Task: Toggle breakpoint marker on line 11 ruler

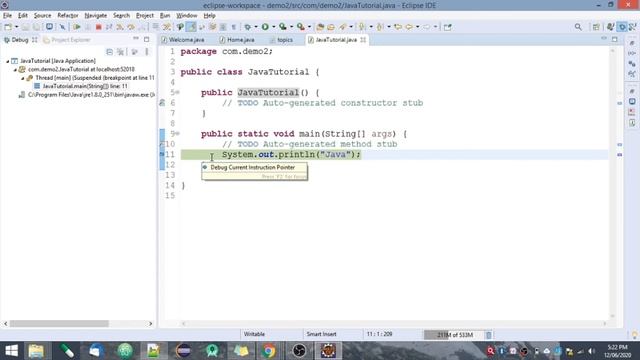Action: (x=162, y=154)
